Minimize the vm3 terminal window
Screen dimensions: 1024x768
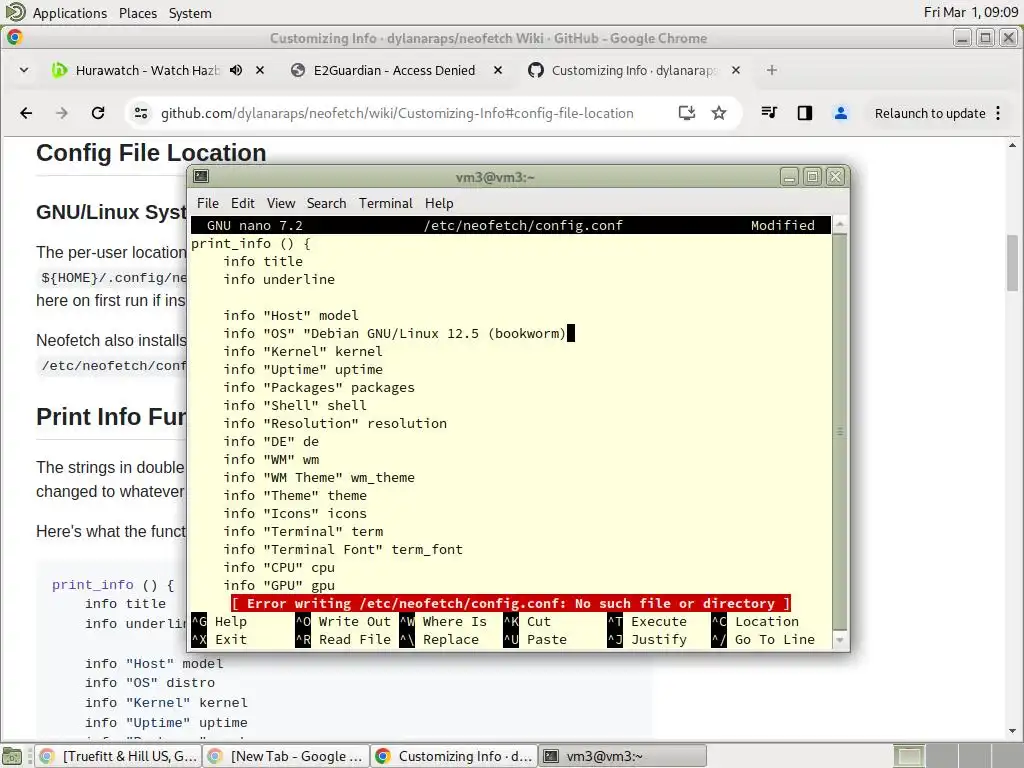pos(789,176)
